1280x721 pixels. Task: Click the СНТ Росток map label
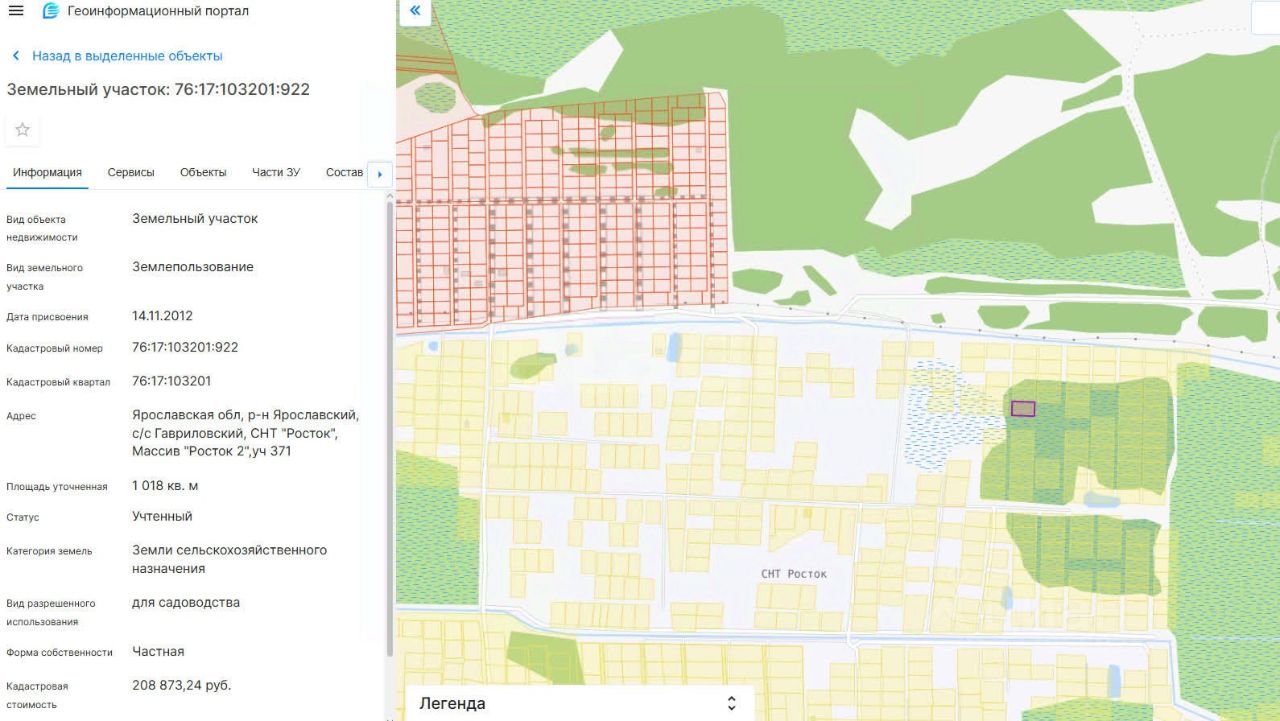click(794, 574)
